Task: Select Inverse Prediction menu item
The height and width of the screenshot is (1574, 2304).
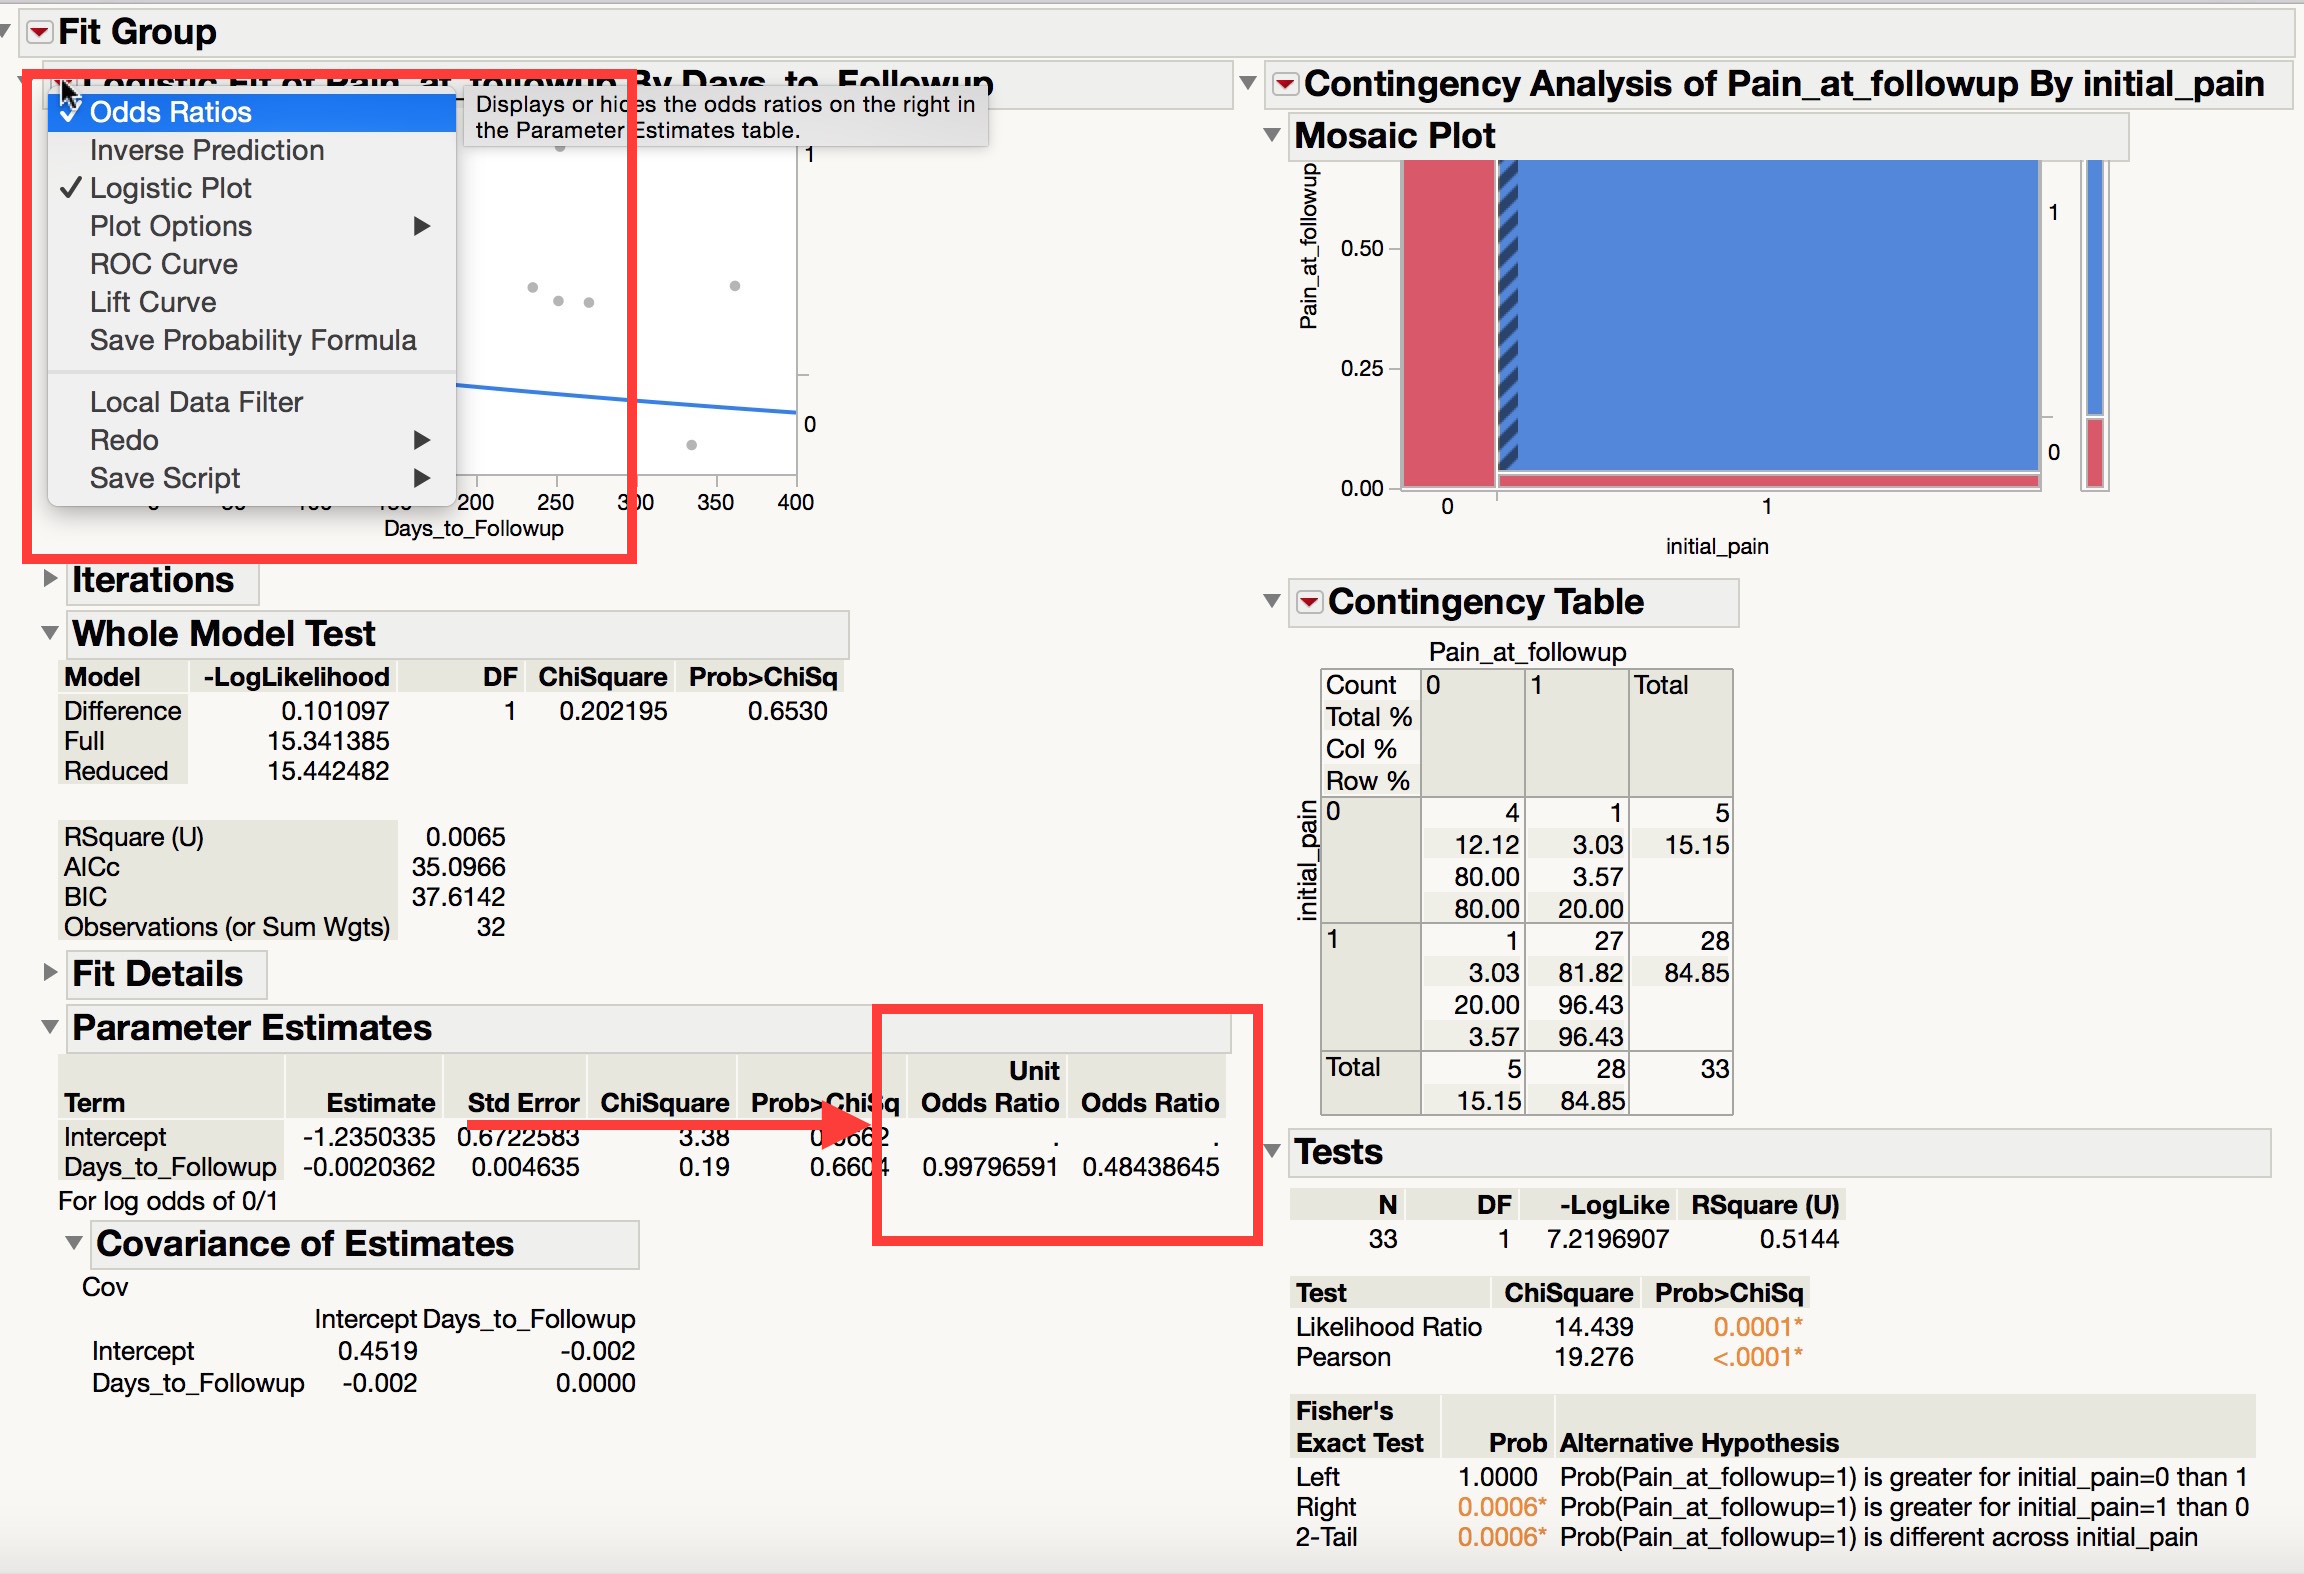Action: pos(207,150)
